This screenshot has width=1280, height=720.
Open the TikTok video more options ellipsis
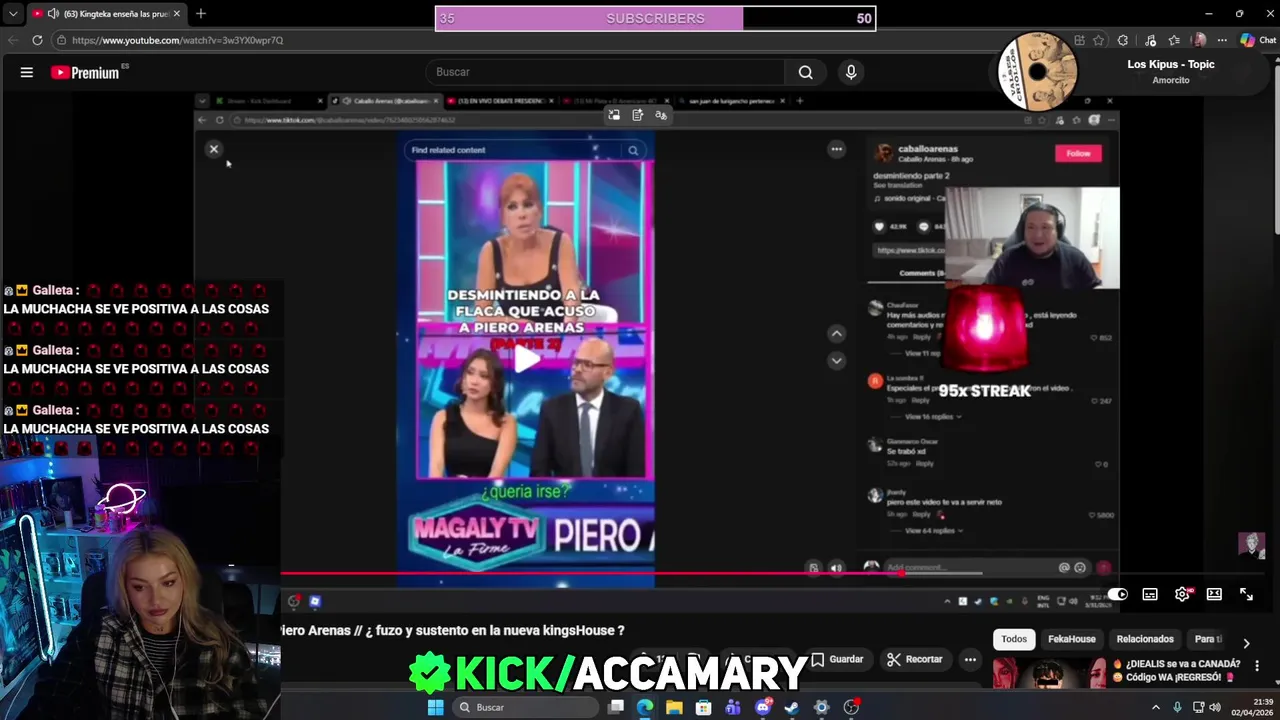coord(837,149)
